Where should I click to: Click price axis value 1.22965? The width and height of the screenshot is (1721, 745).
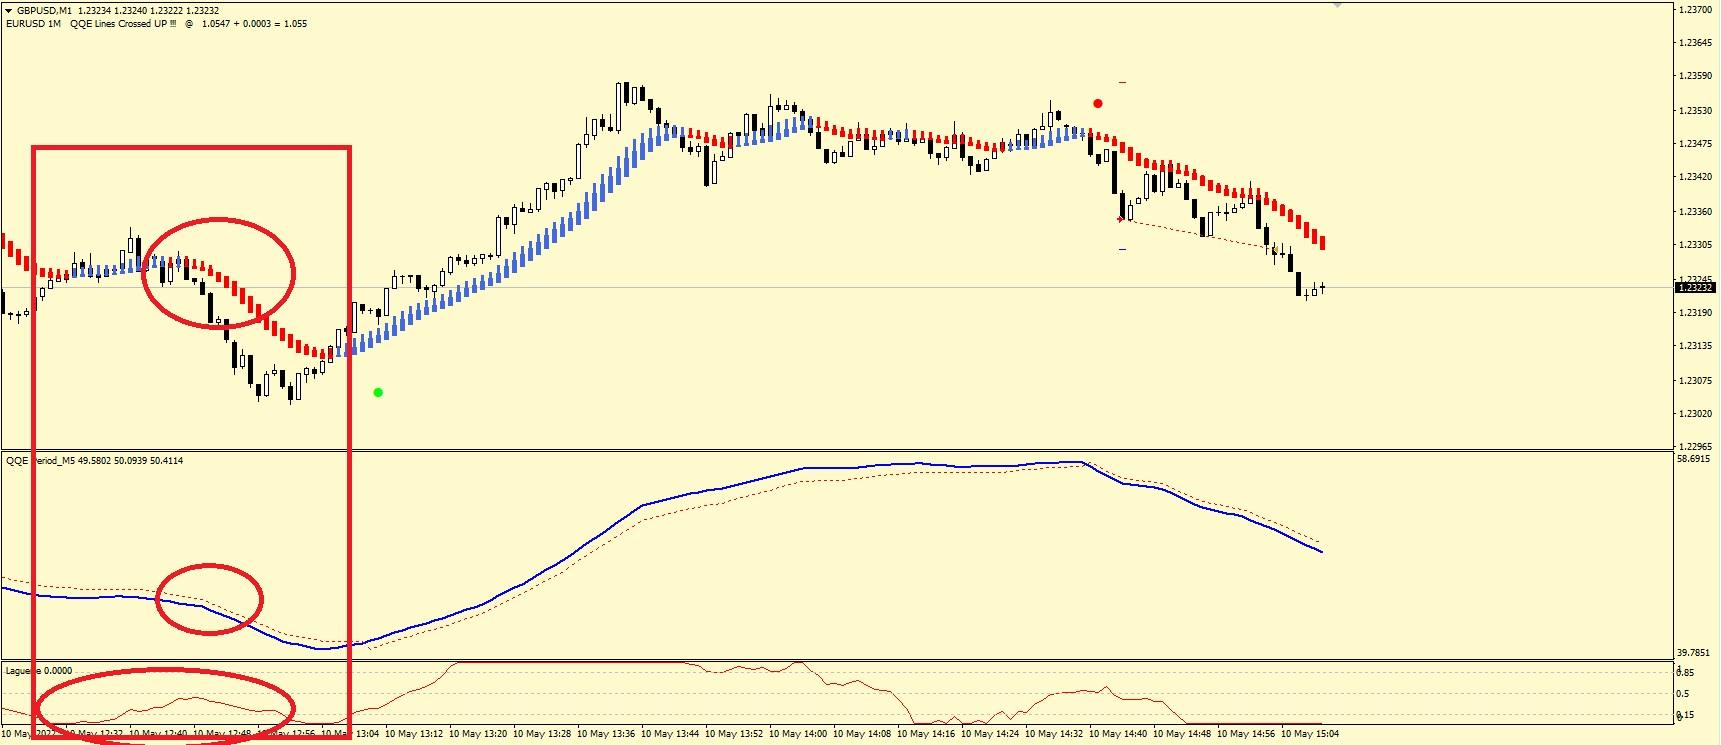(1695, 447)
